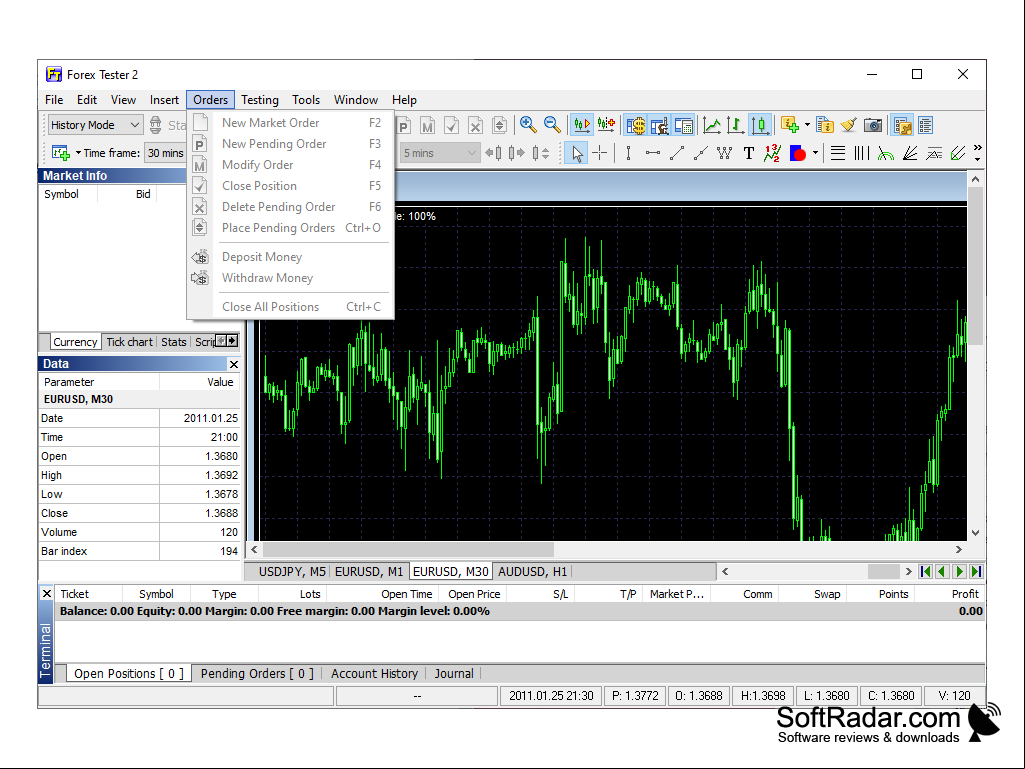Toggle the panel icon with calculator
The height and width of the screenshot is (769, 1025).
point(684,125)
